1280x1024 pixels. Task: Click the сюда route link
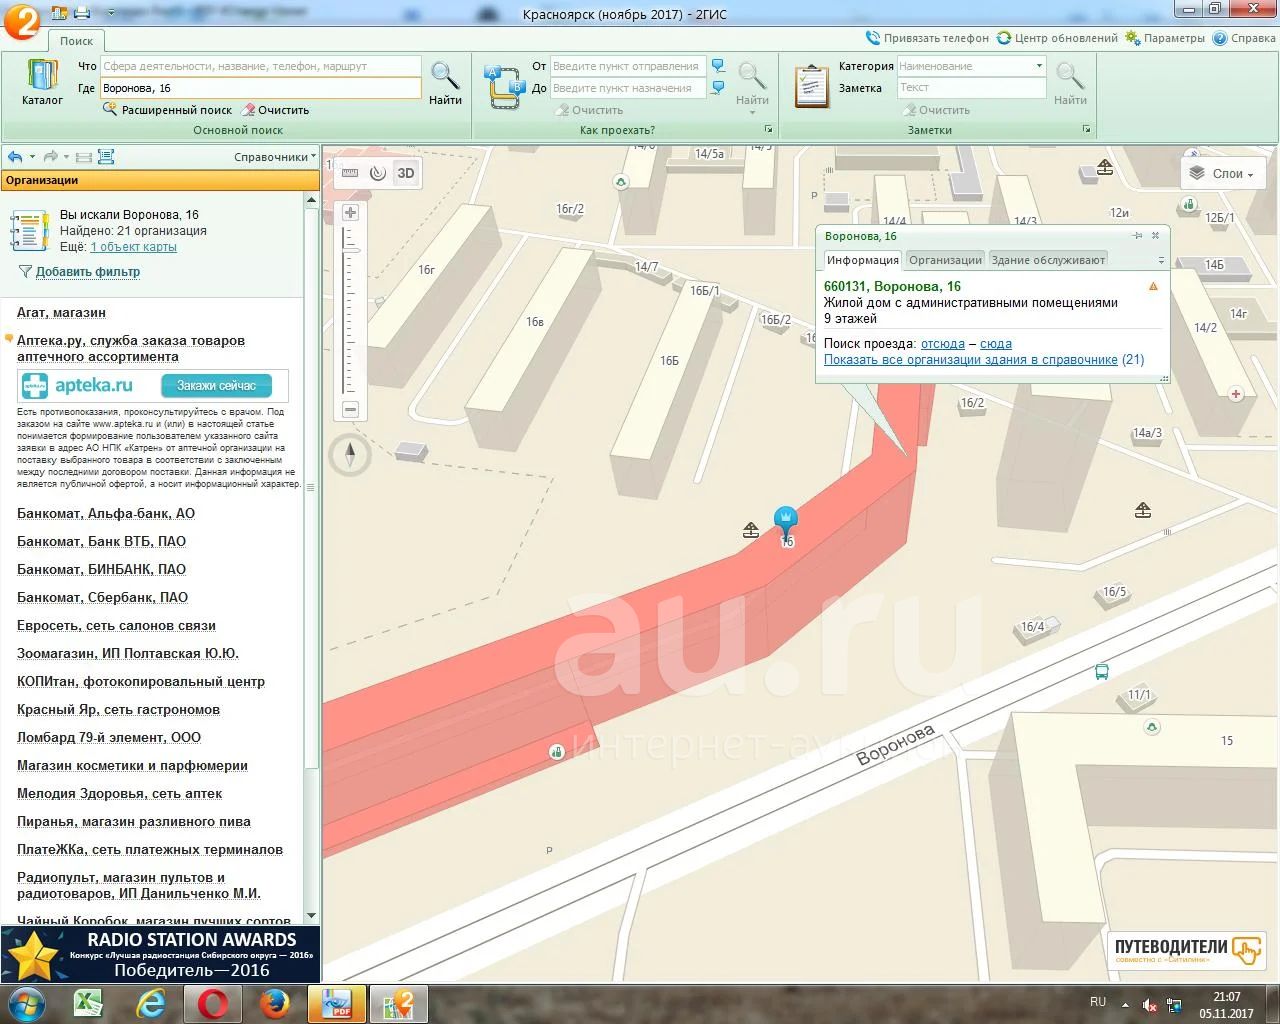995,344
